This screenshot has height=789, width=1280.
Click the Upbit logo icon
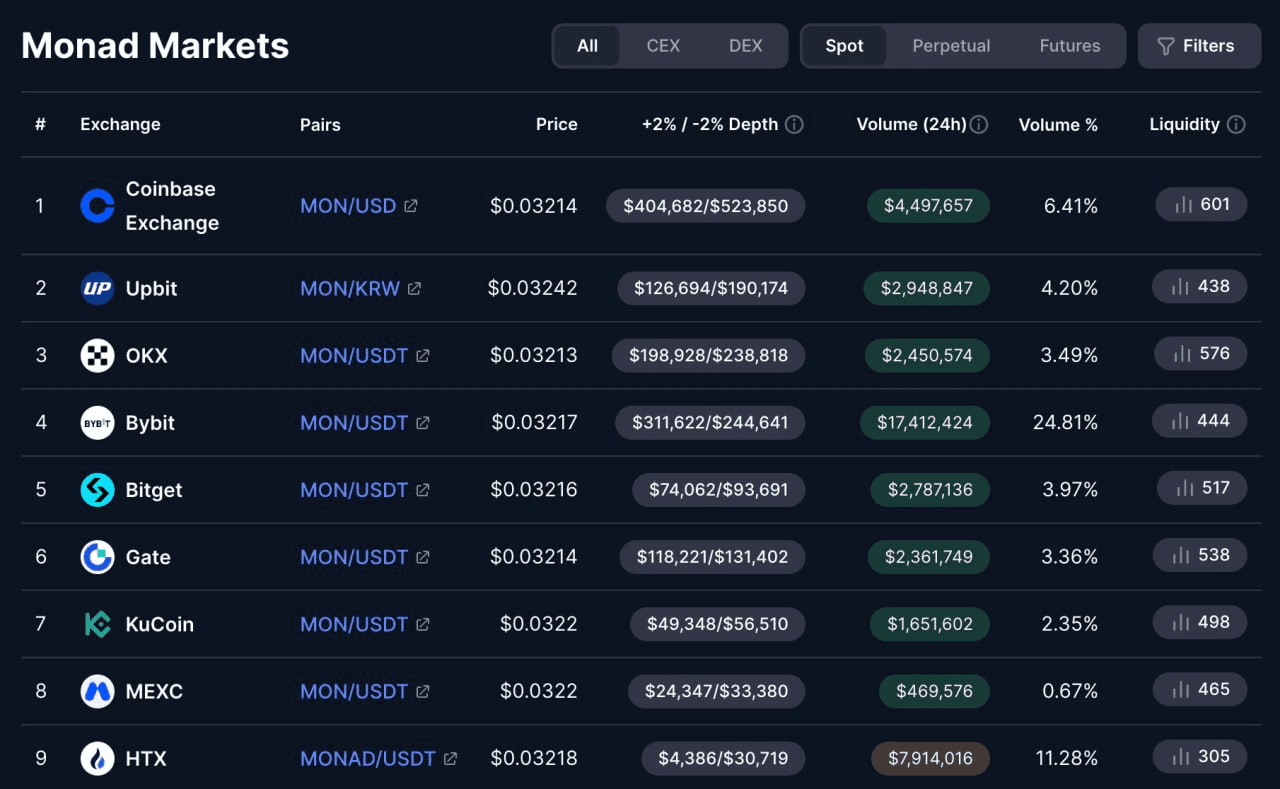[97, 288]
